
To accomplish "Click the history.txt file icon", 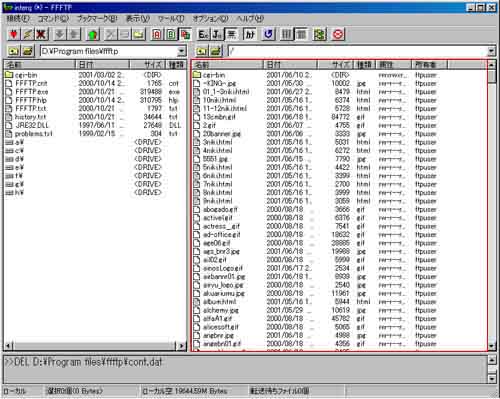I will tap(9, 117).
